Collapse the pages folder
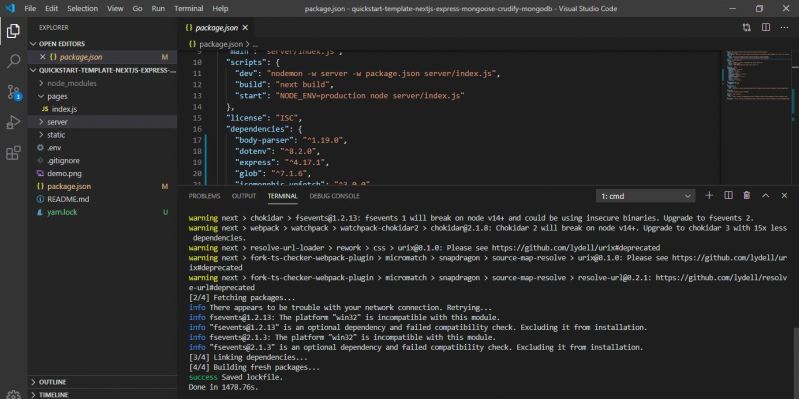This screenshot has width=799, height=399. 102,96
